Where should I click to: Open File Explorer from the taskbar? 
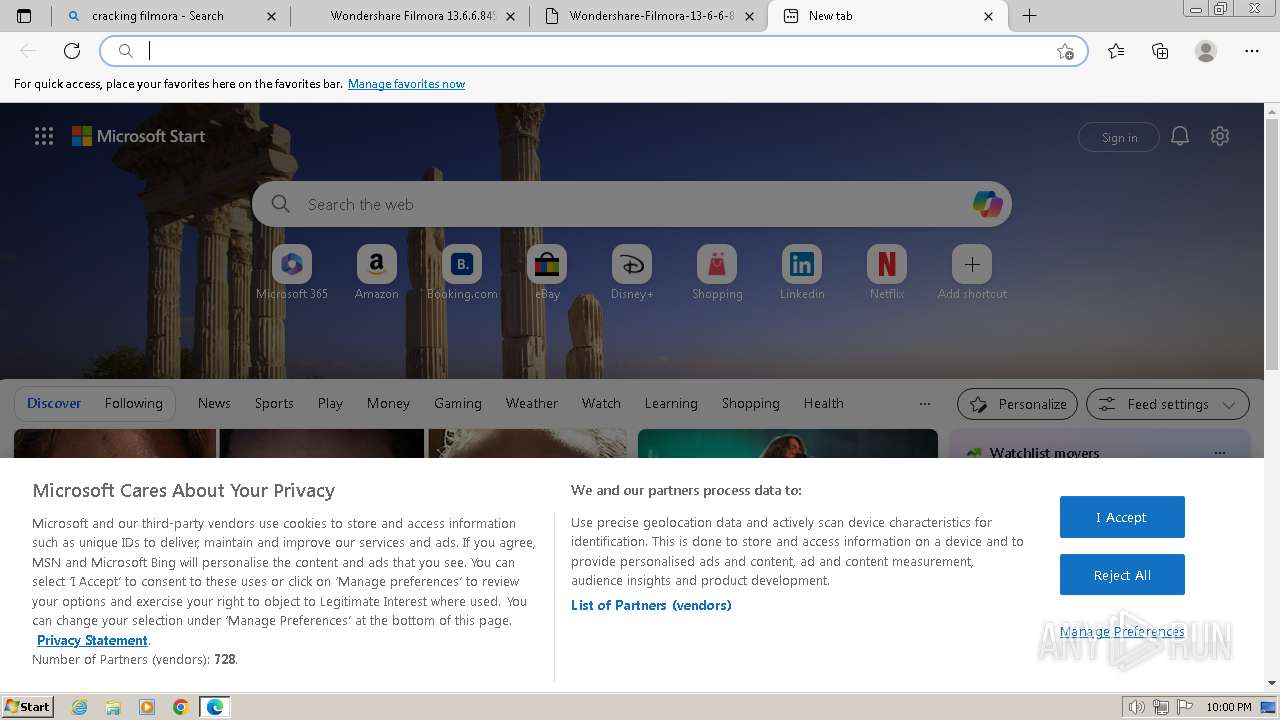113,707
